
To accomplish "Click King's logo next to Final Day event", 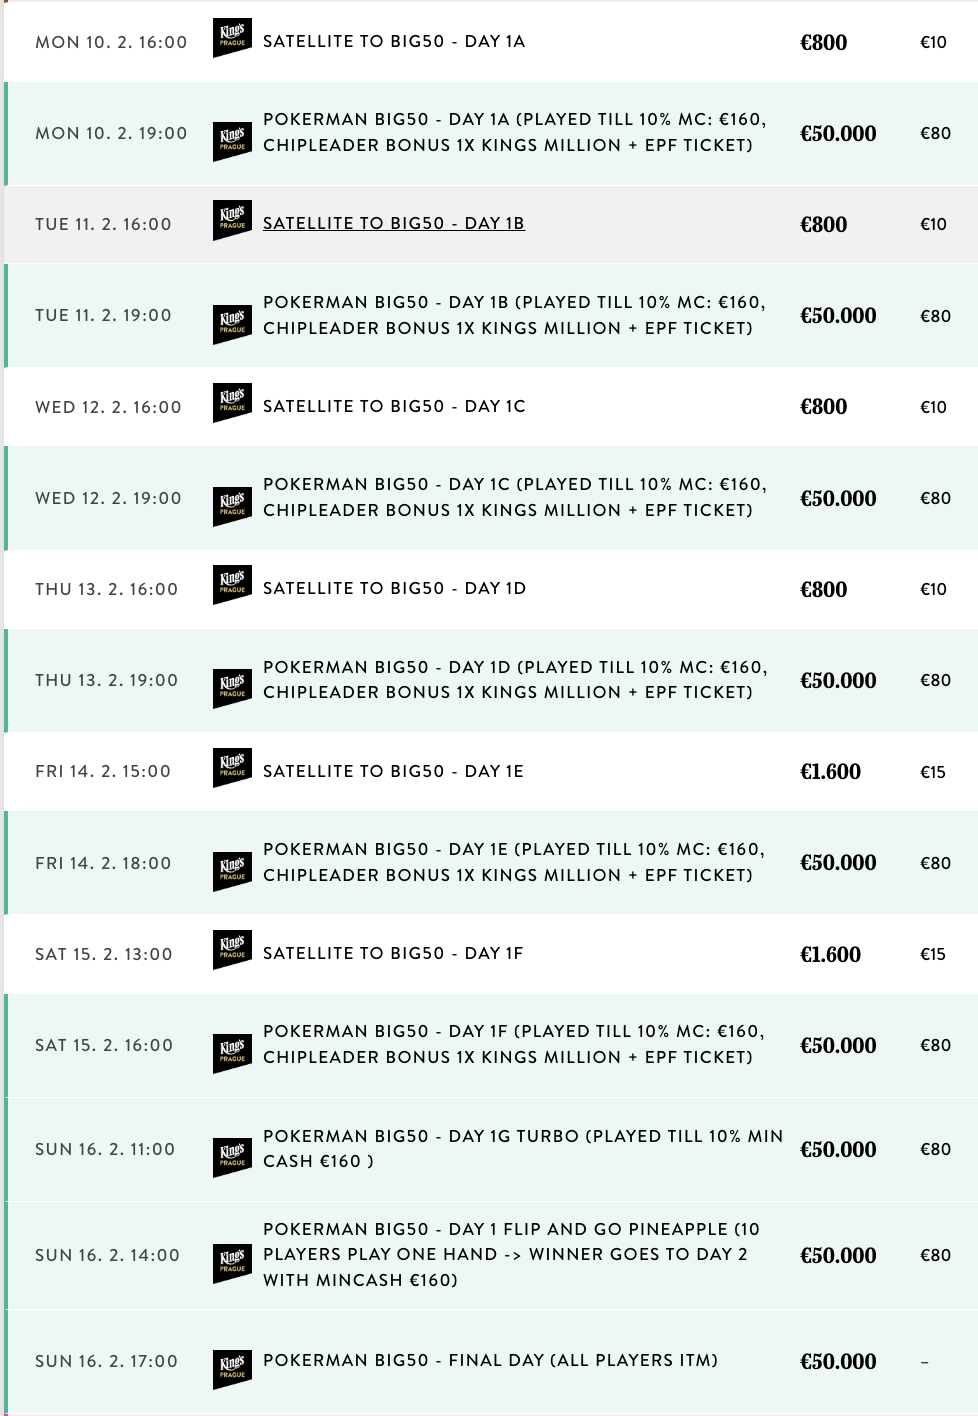I will coord(232,1370).
